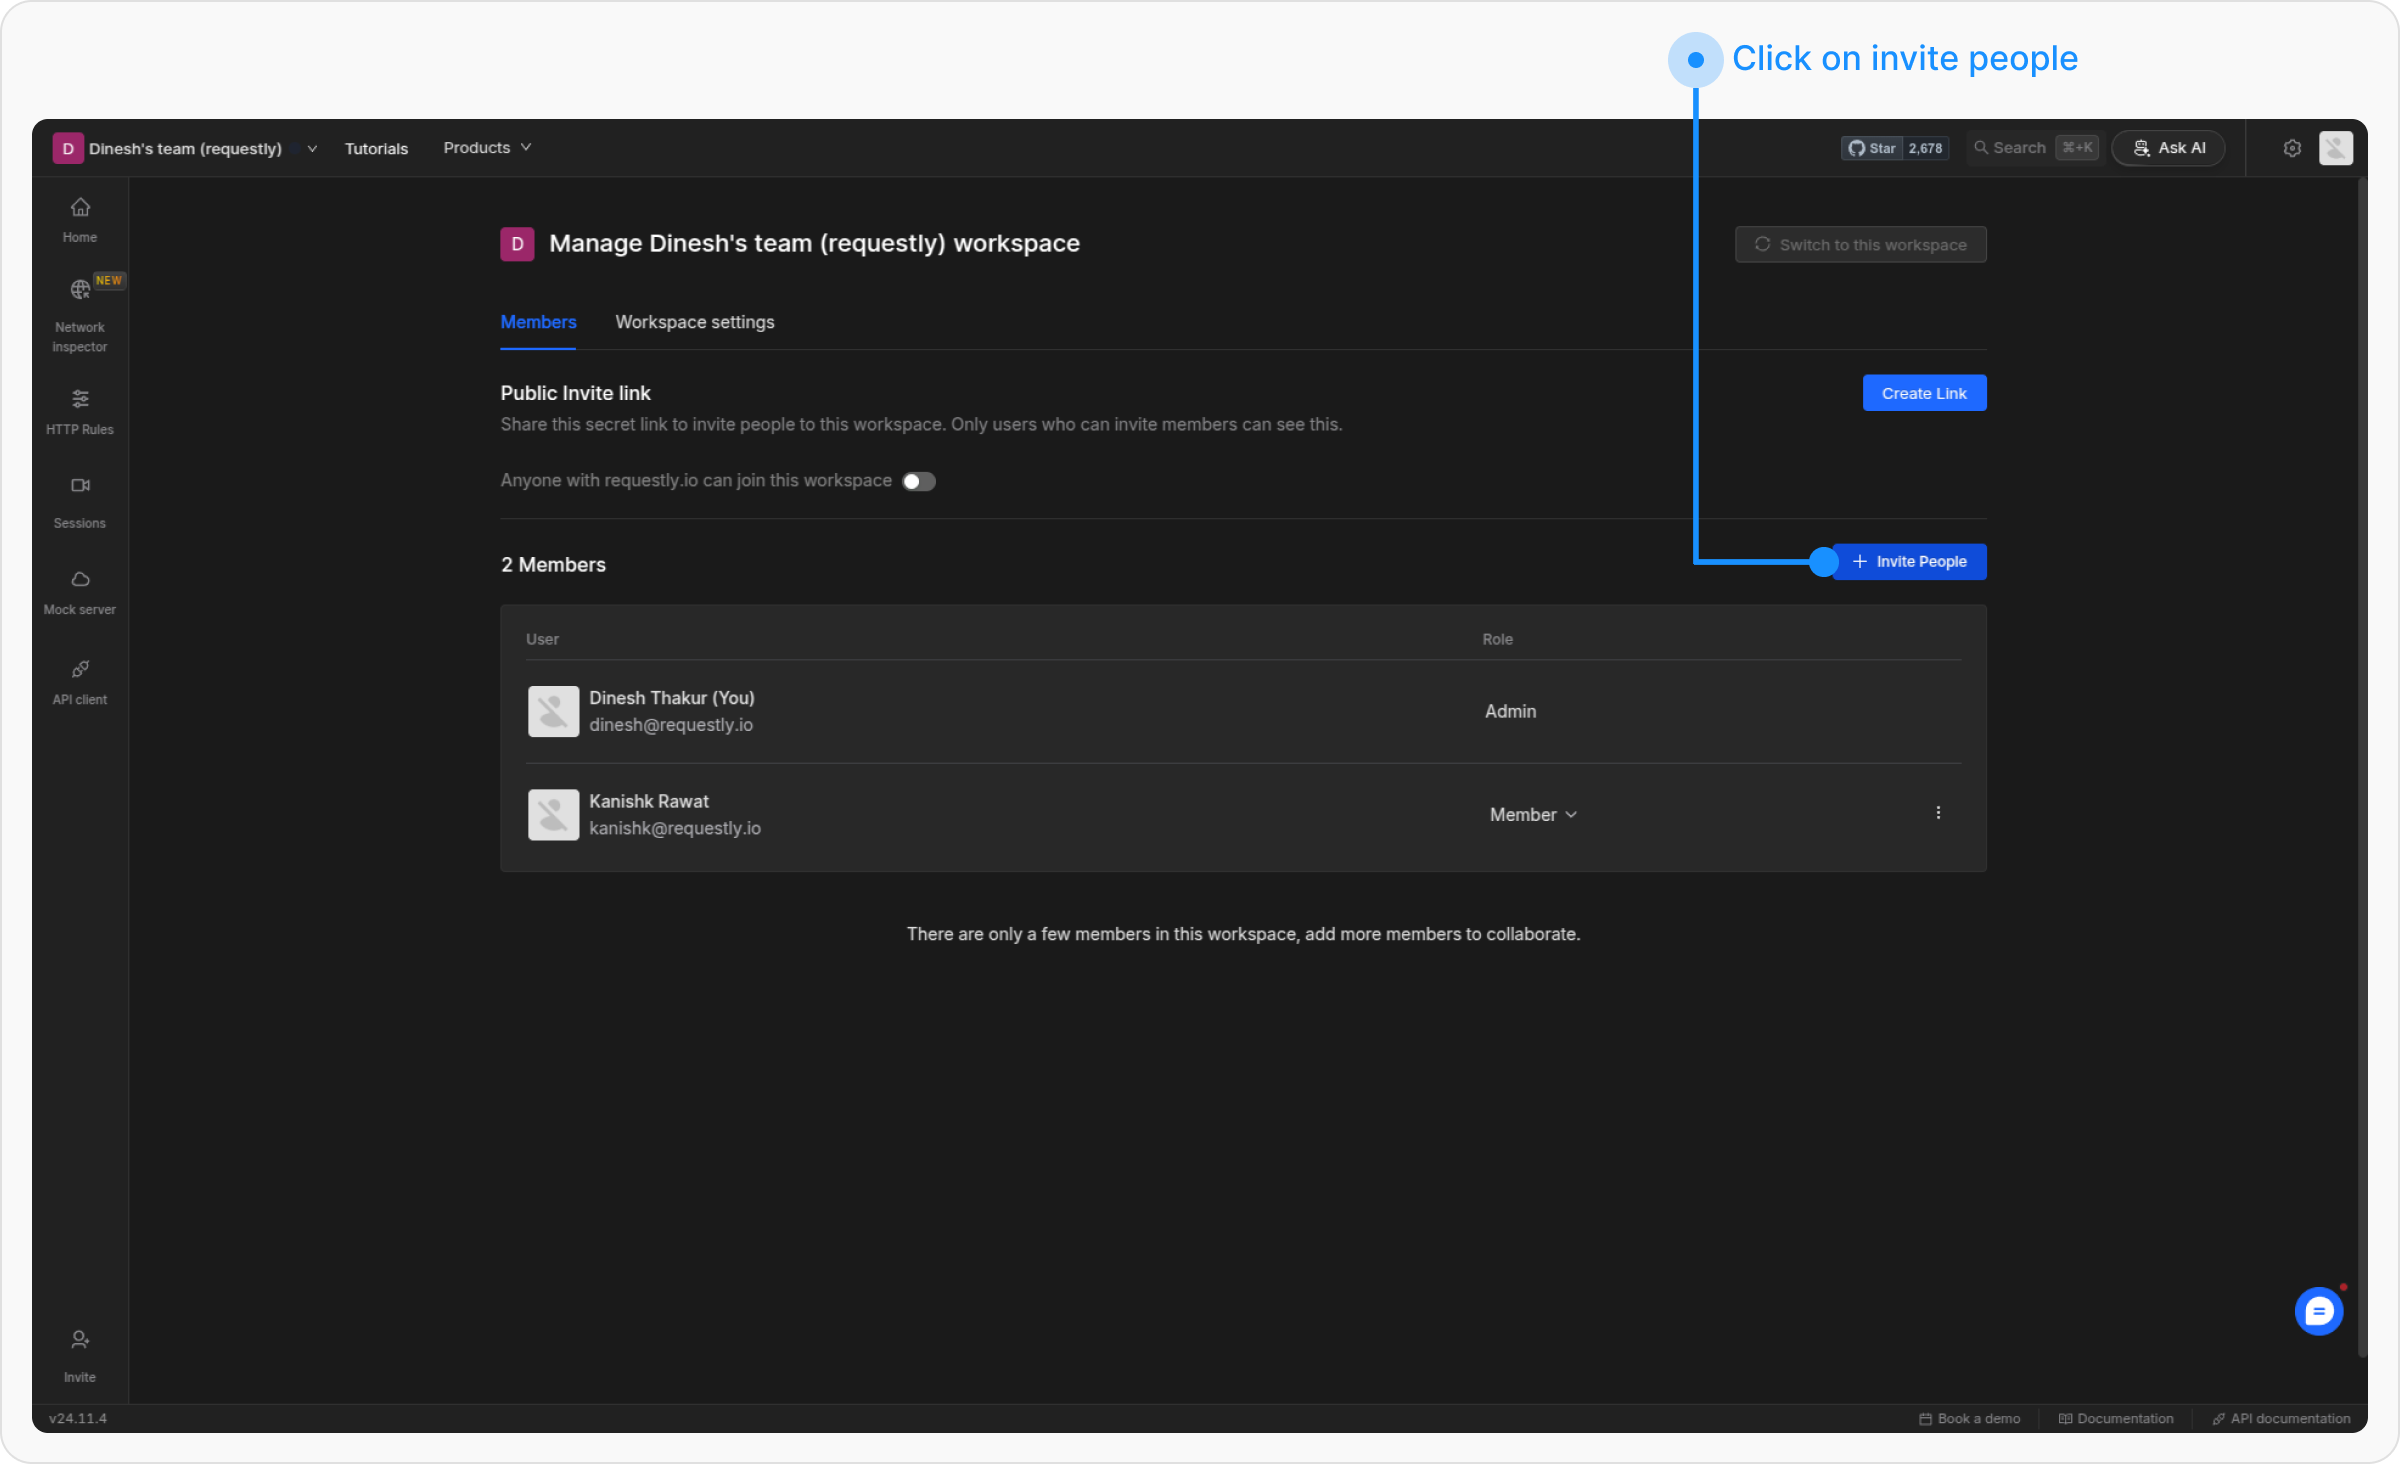This screenshot has width=2400, height=1464.
Task: Expand the Products menu
Action: tap(487, 148)
